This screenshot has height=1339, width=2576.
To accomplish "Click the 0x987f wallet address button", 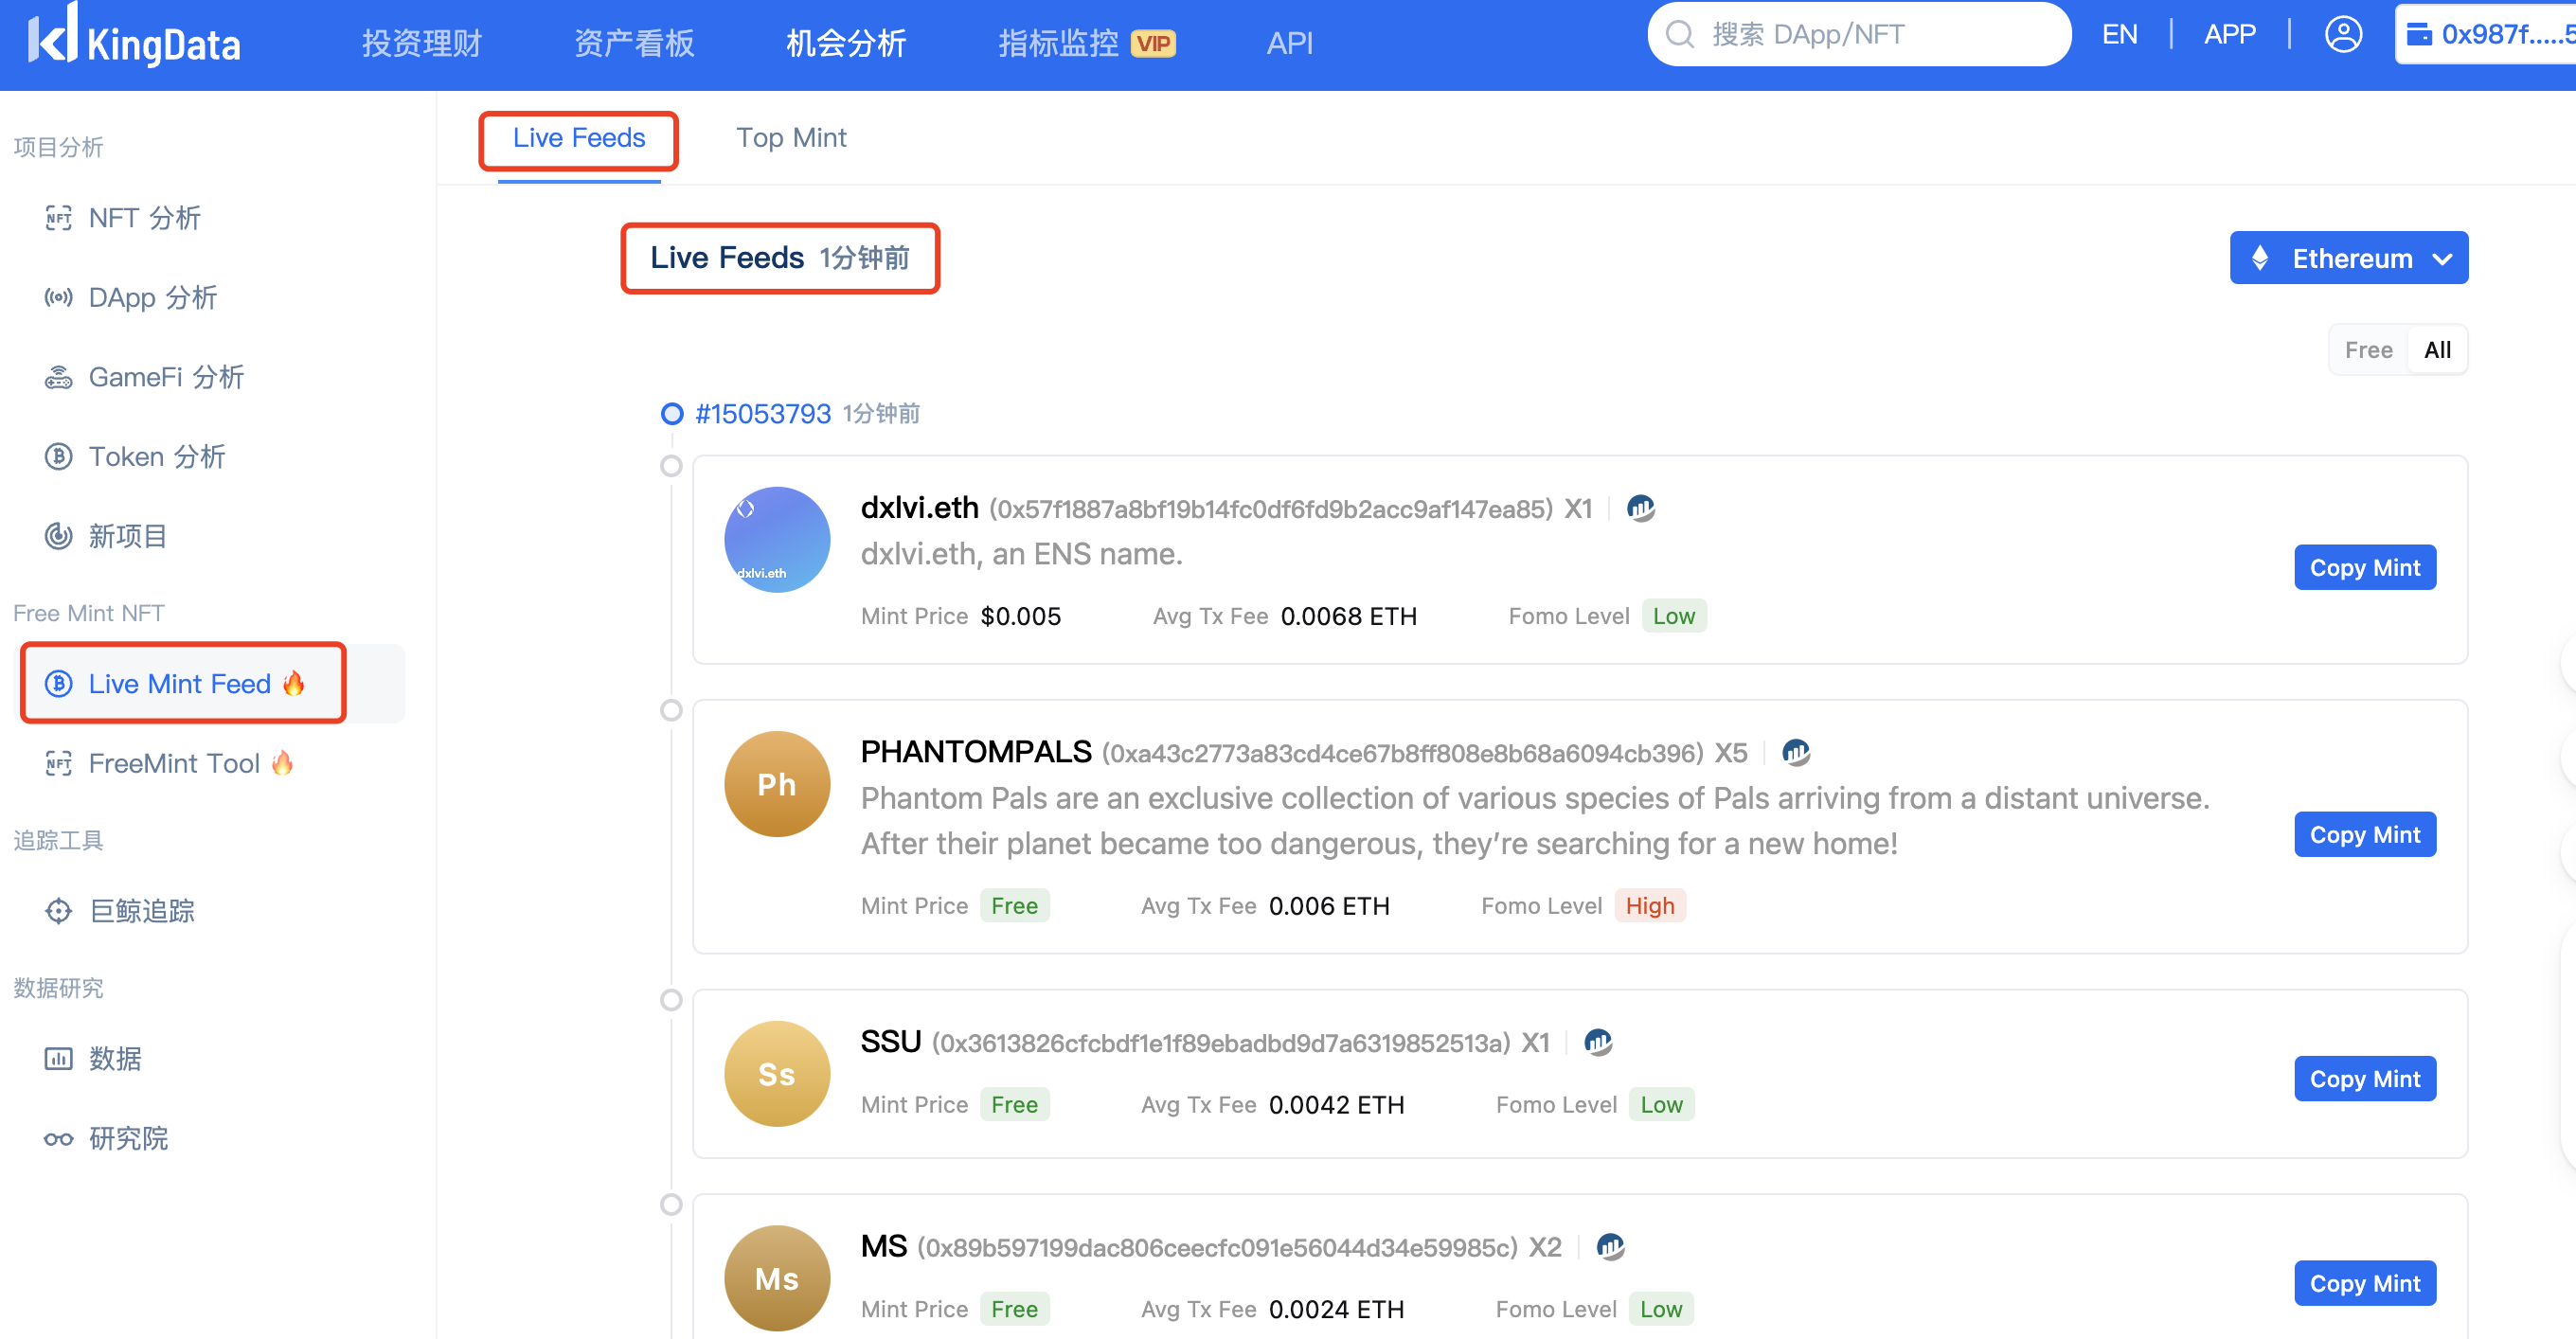I will click(2487, 35).
